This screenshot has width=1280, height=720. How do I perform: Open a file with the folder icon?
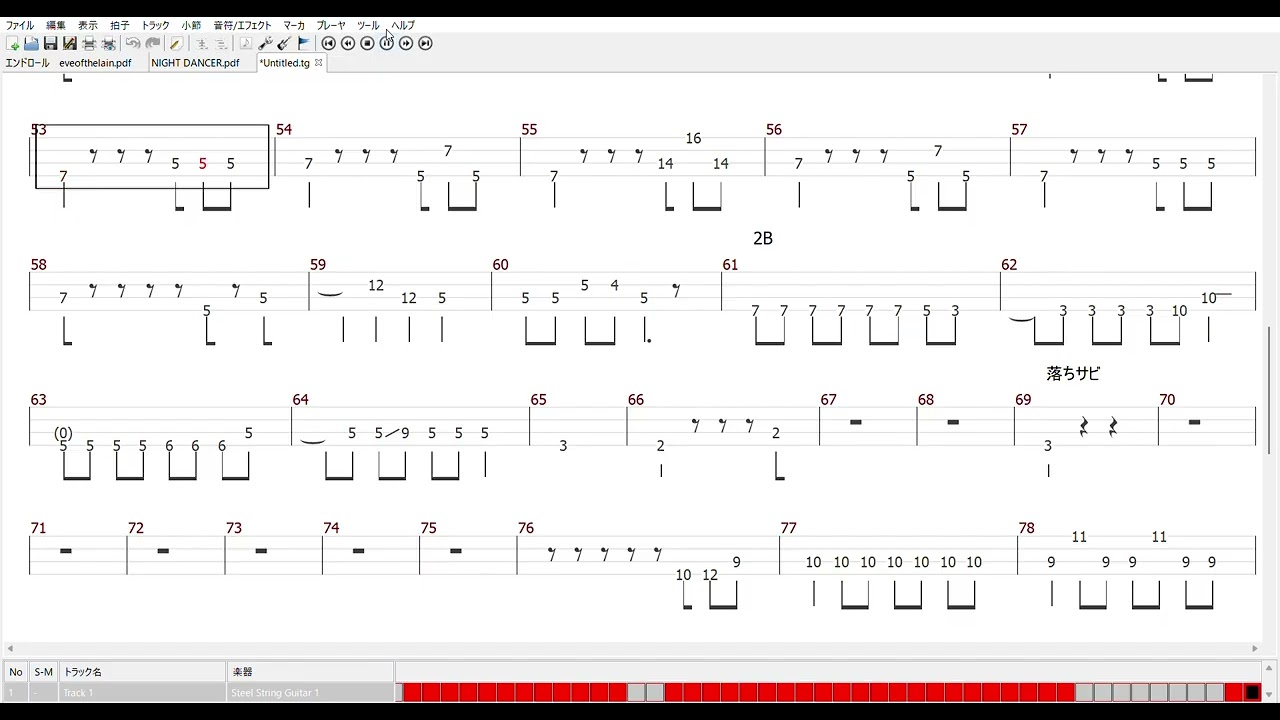(x=31, y=44)
